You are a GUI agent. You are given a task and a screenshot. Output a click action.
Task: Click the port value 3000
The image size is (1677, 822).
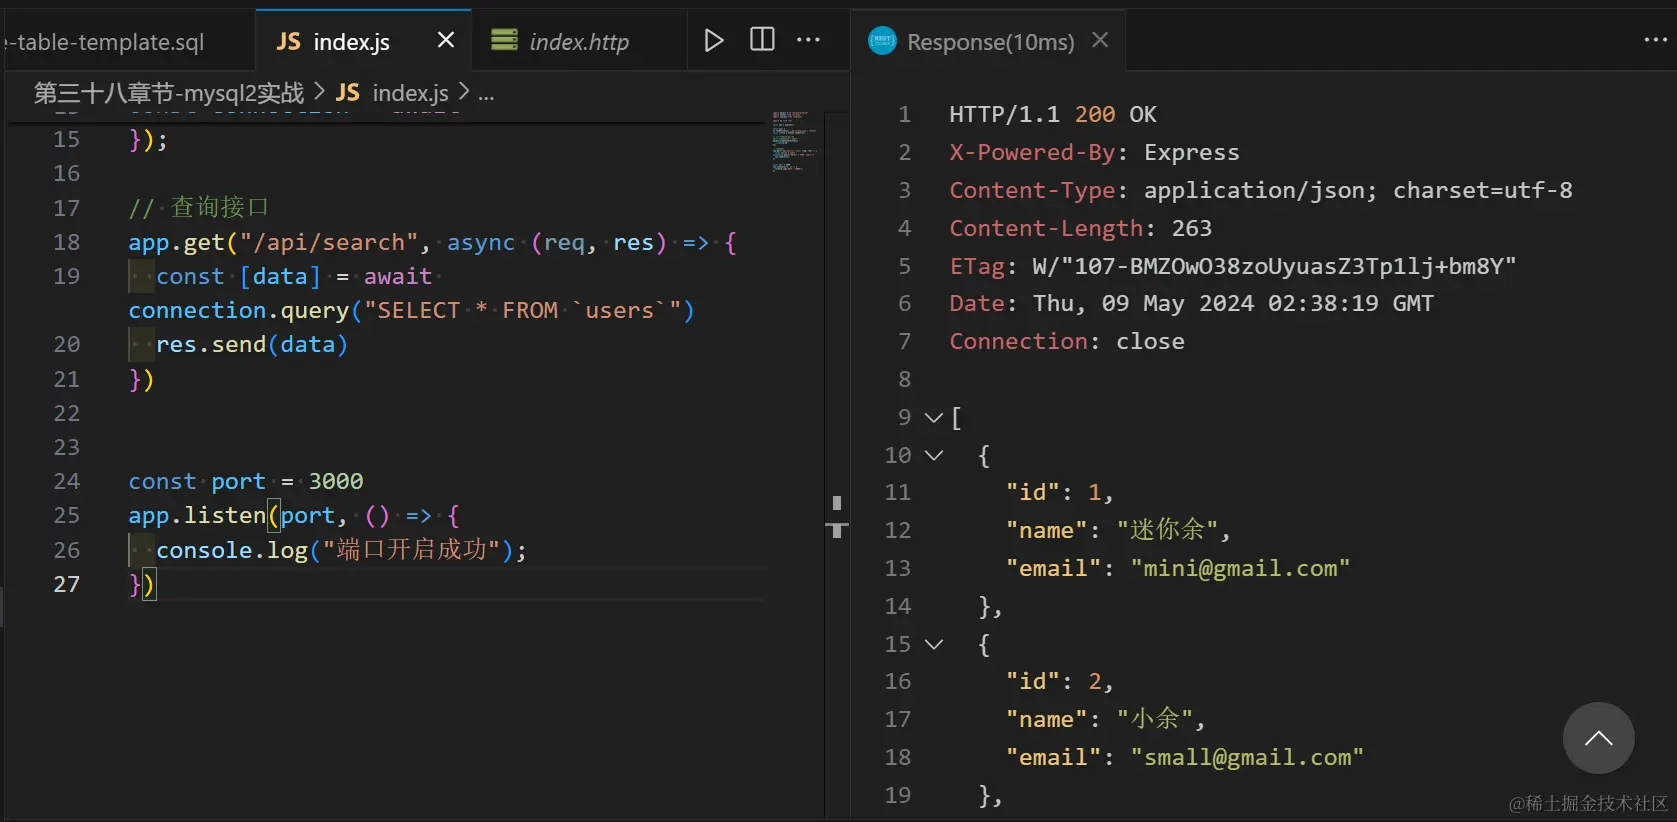coord(336,481)
